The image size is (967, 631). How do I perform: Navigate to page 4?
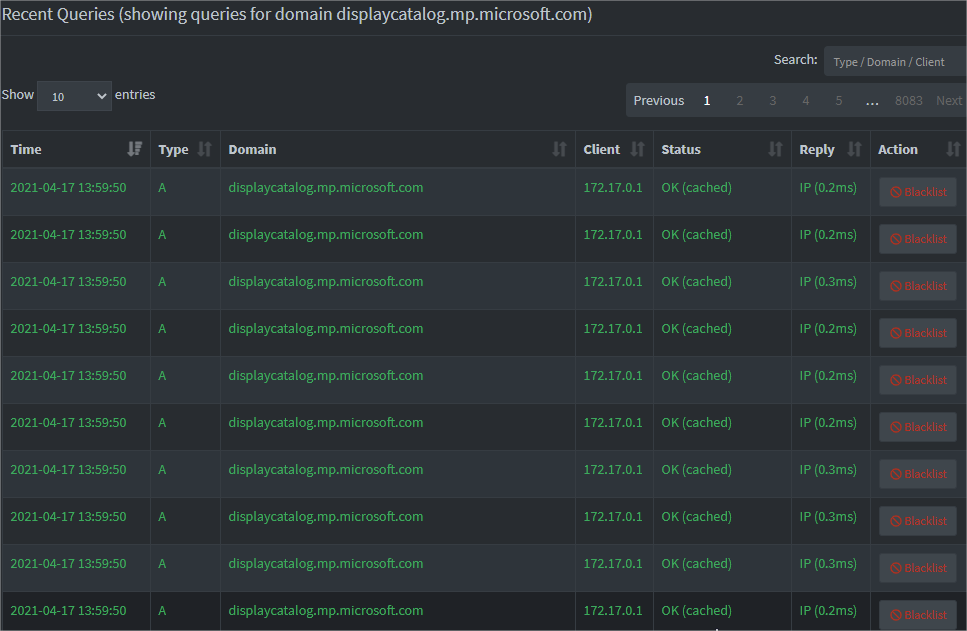(x=805, y=101)
